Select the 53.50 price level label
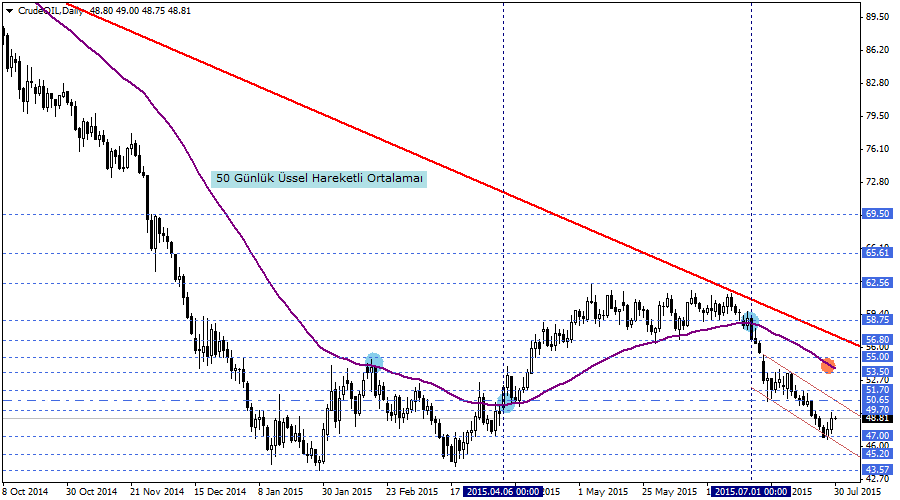The width and height of the screenshot is (900, 500). (x=877, y=371)
